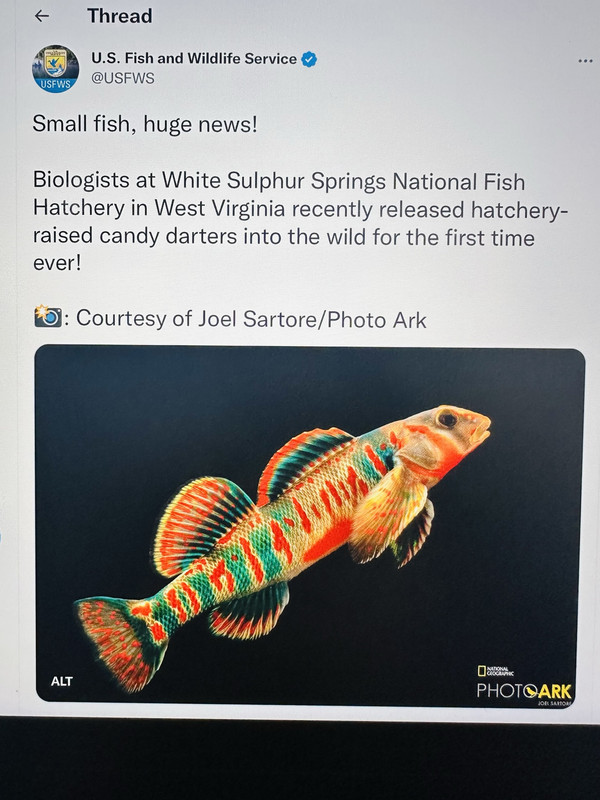Viewport: 600px width, 800px height.
Task: Click the @USFWS handle
Action: tap(122, 79)
